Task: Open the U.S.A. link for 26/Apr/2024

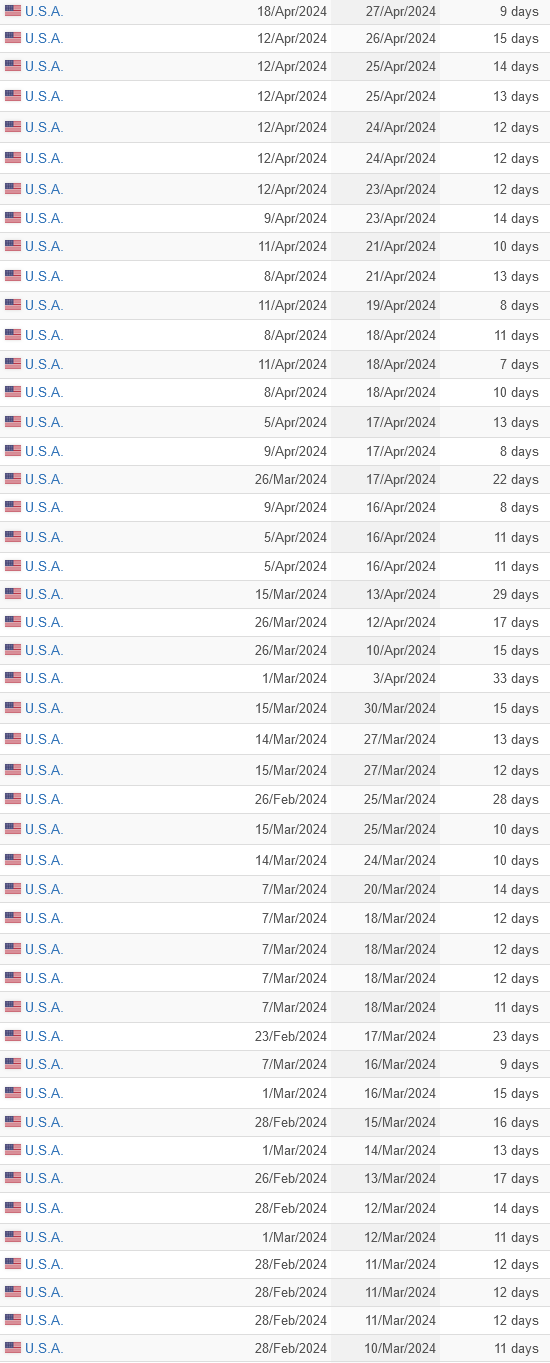Action: click(44, 38)
